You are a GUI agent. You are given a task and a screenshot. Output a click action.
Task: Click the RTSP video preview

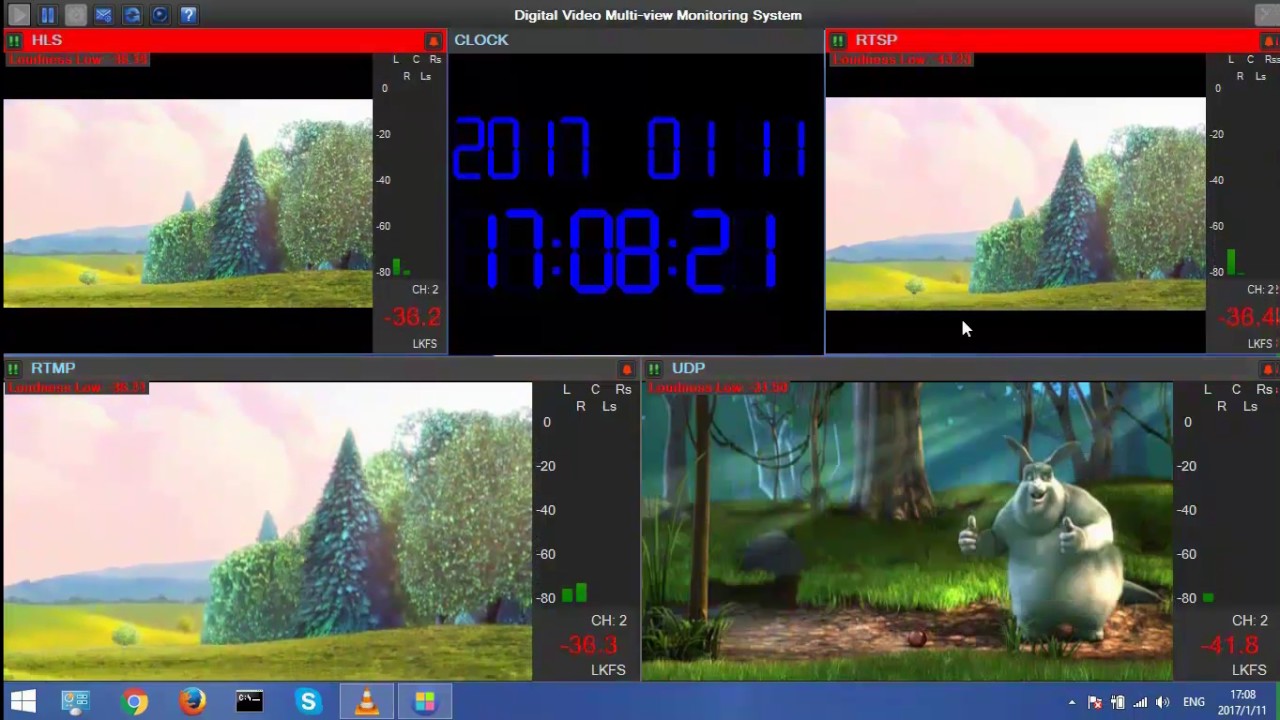[x=1016, y=204]
